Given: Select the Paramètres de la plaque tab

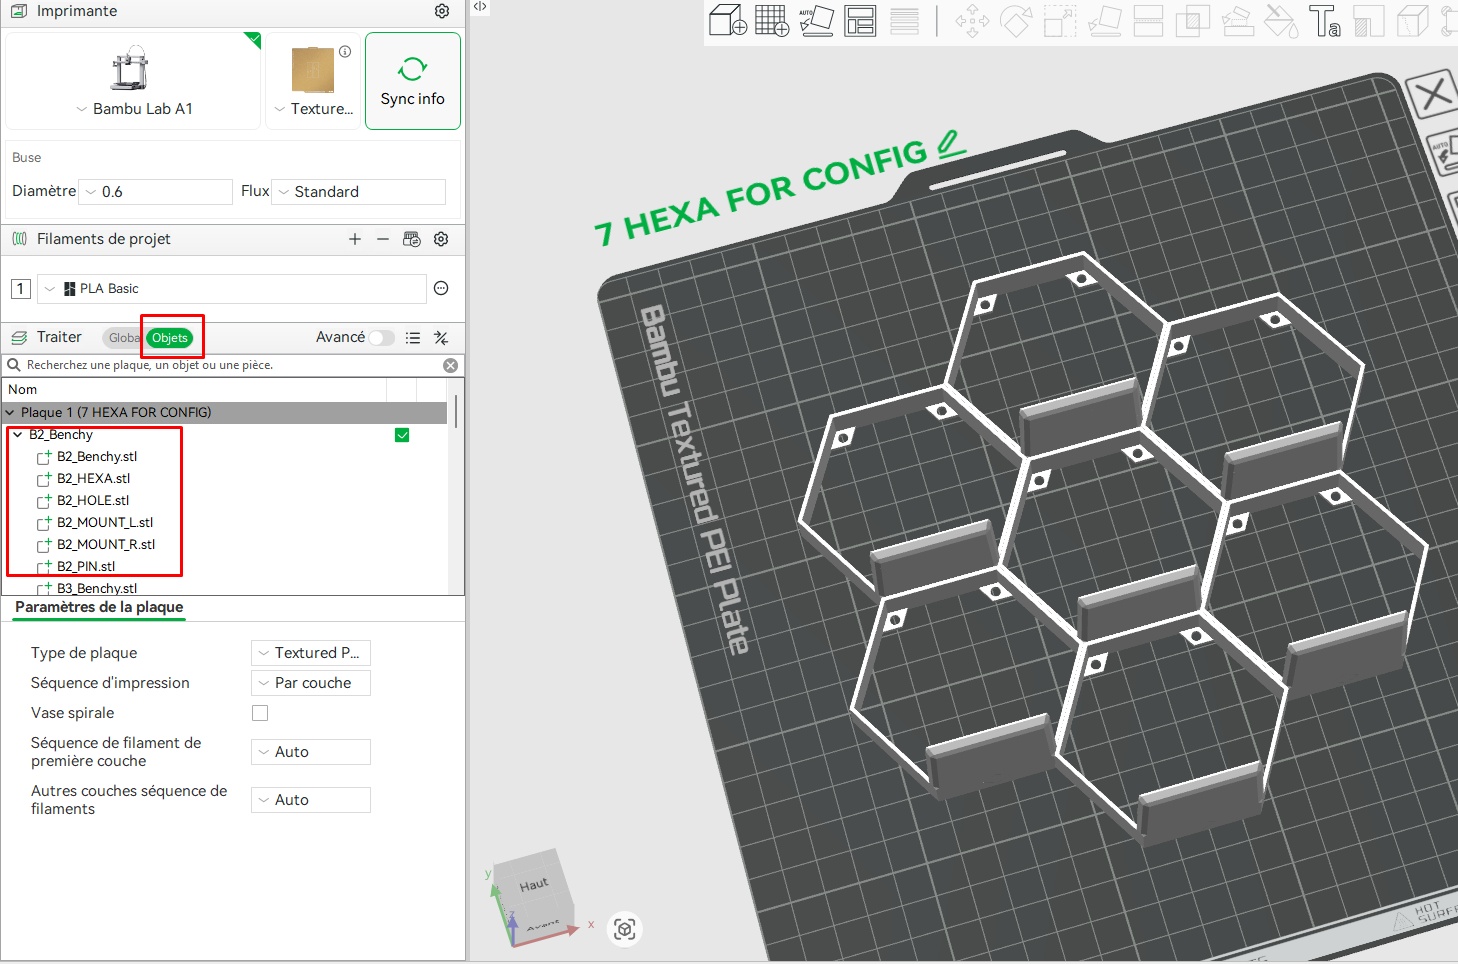Looking at the screenshot, I should (99, 607).
